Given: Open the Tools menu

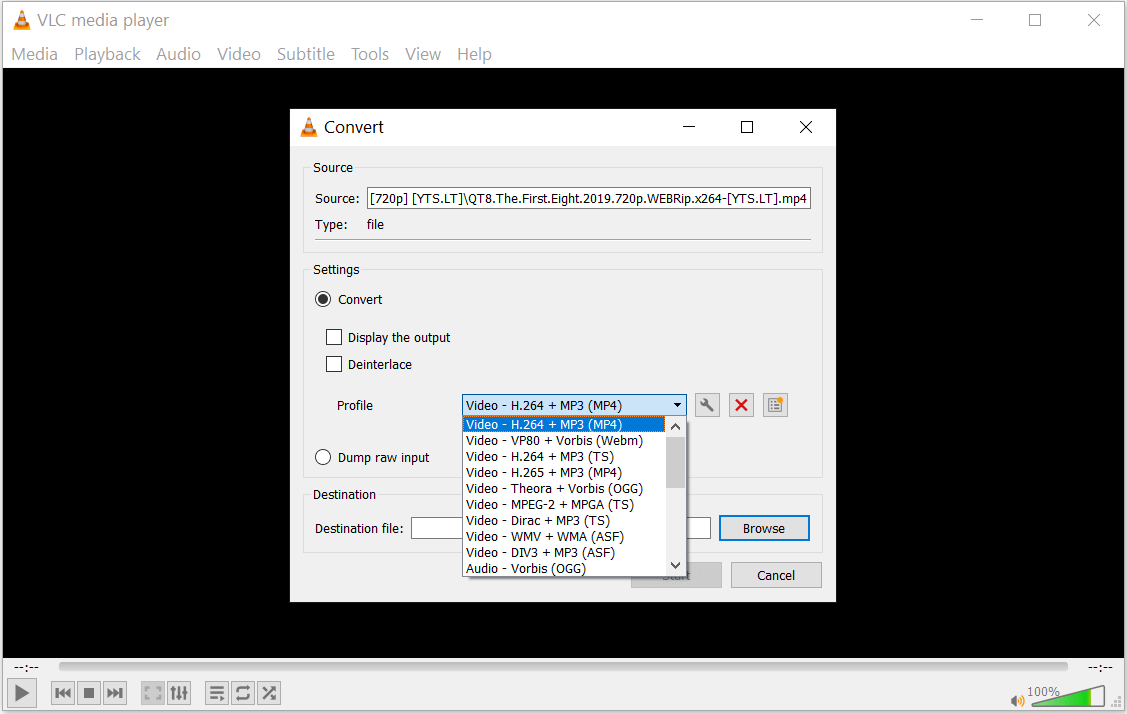Looking at the screenshot, I should 369,54.
